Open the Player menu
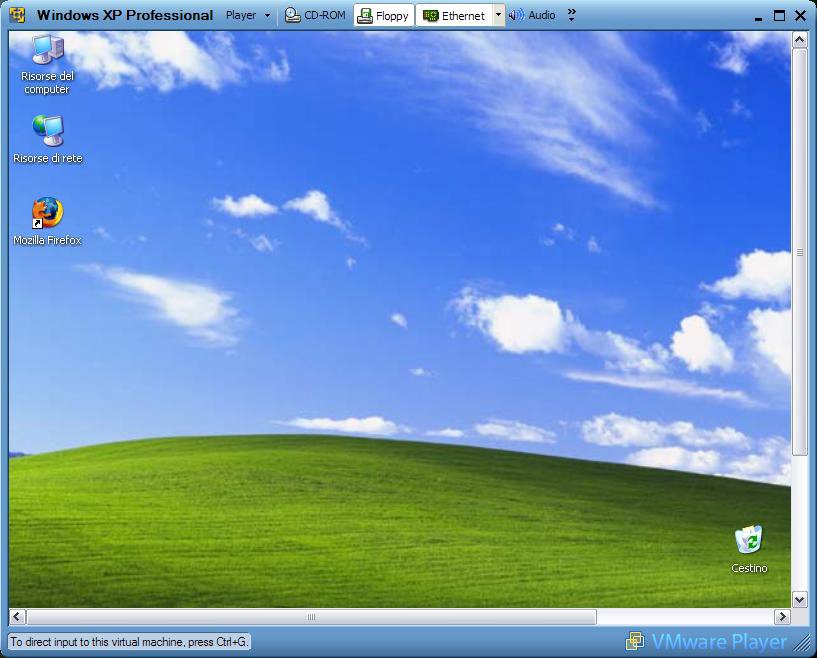This screenshot has height=658, width=817. click(248, 16)
